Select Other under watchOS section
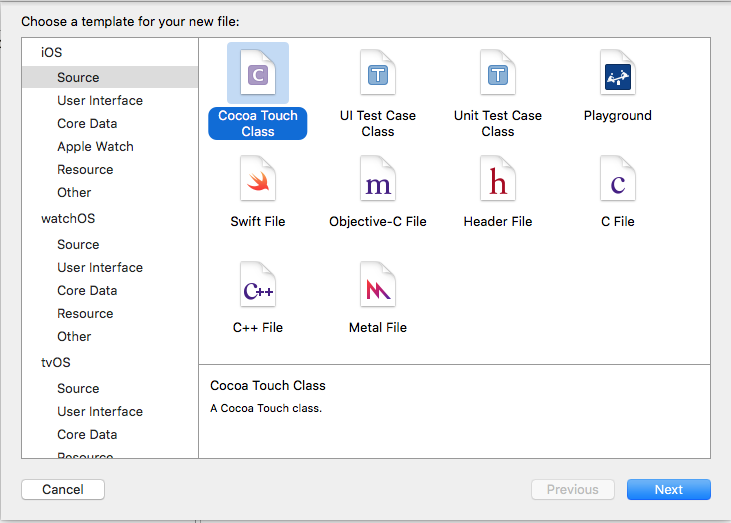 click(x=74, y=336)
